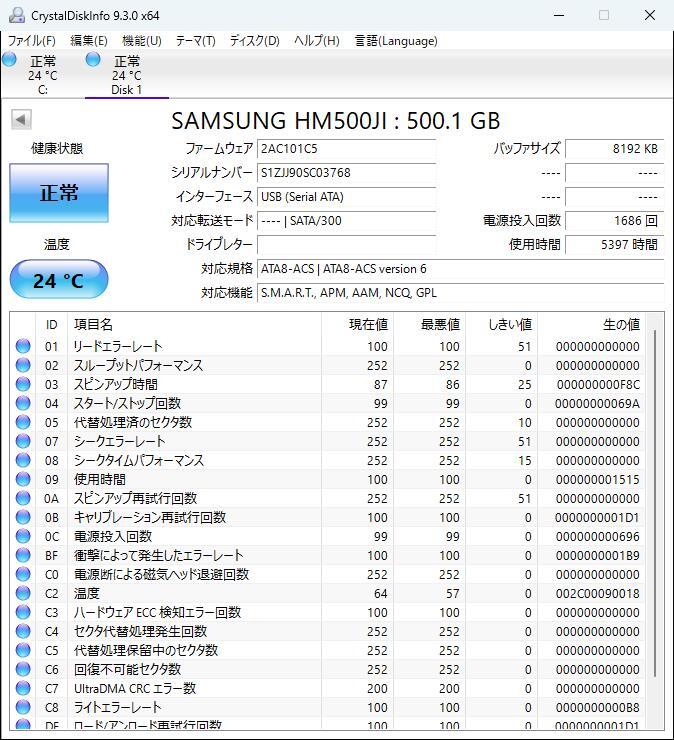
Task: Click the 対応機能 field S.M.A.R.T., APM
Action: click(x=461, y=293)
